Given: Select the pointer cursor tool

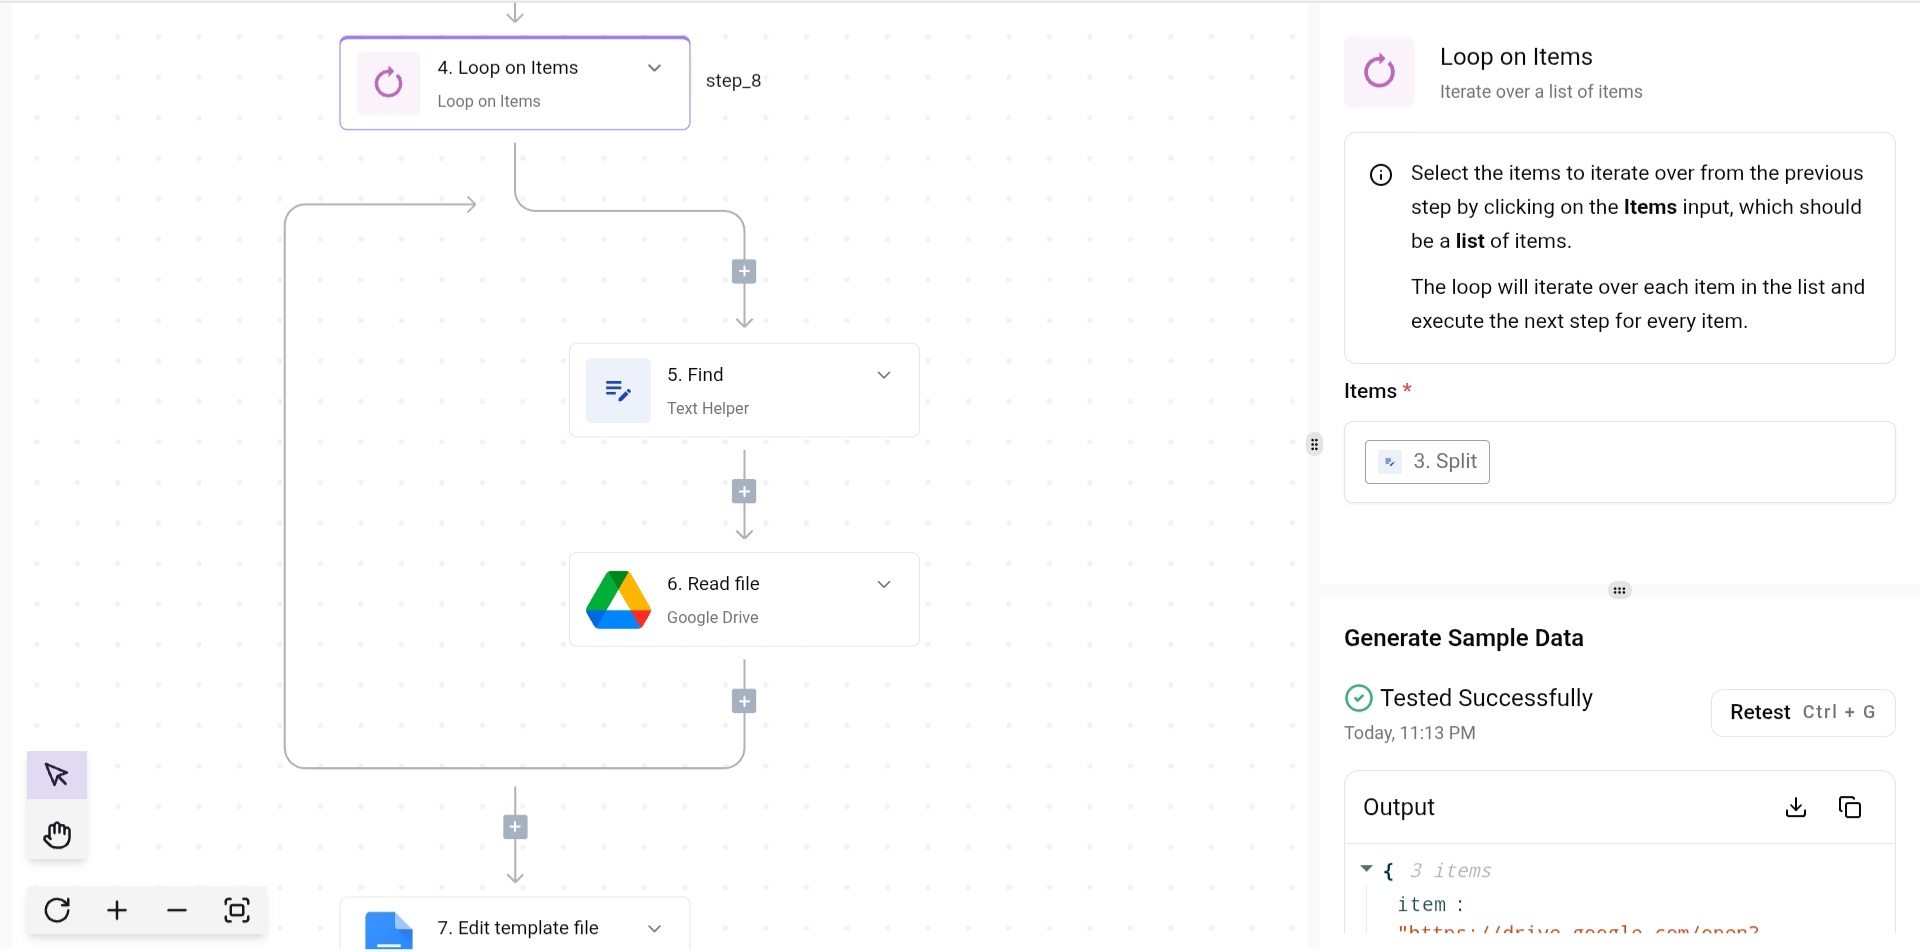Looking at the screenshot, I should (x=57, y=775).
